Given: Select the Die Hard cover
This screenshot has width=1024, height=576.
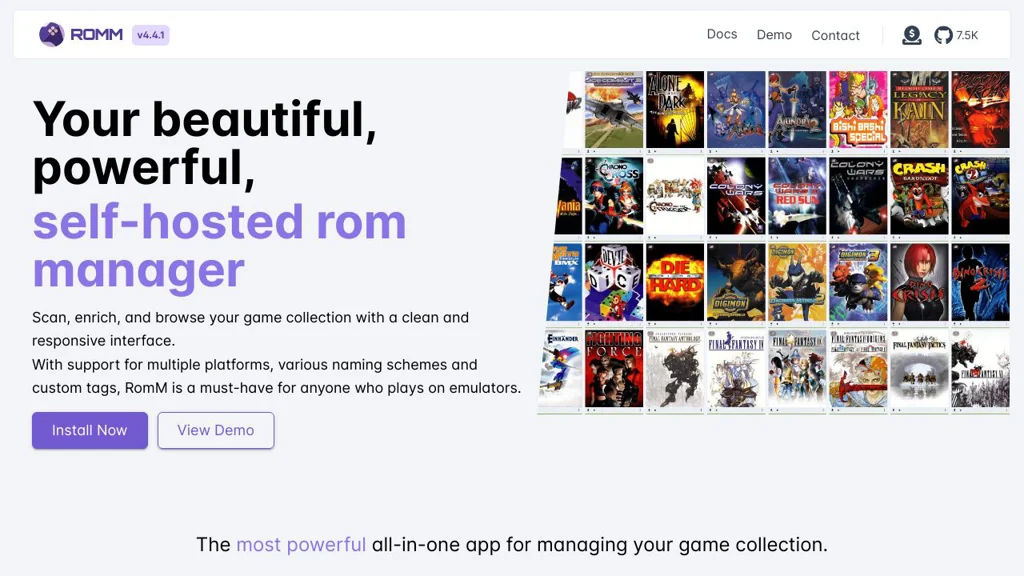Looking at the screenshot, I should click(675, 282).
